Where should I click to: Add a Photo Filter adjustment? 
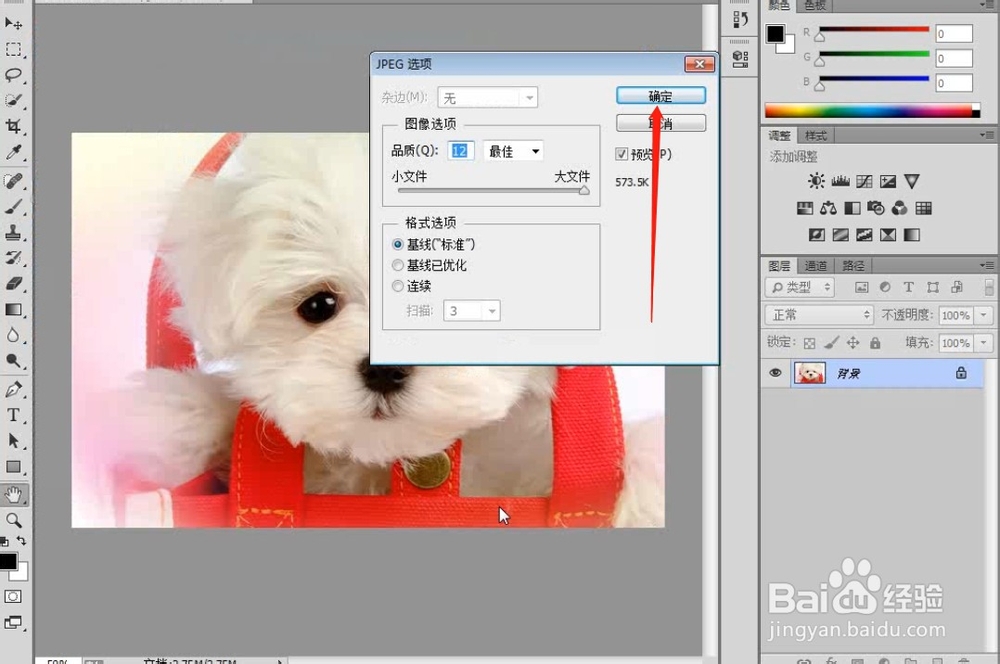pyautogui.click(x=876, y=208)
